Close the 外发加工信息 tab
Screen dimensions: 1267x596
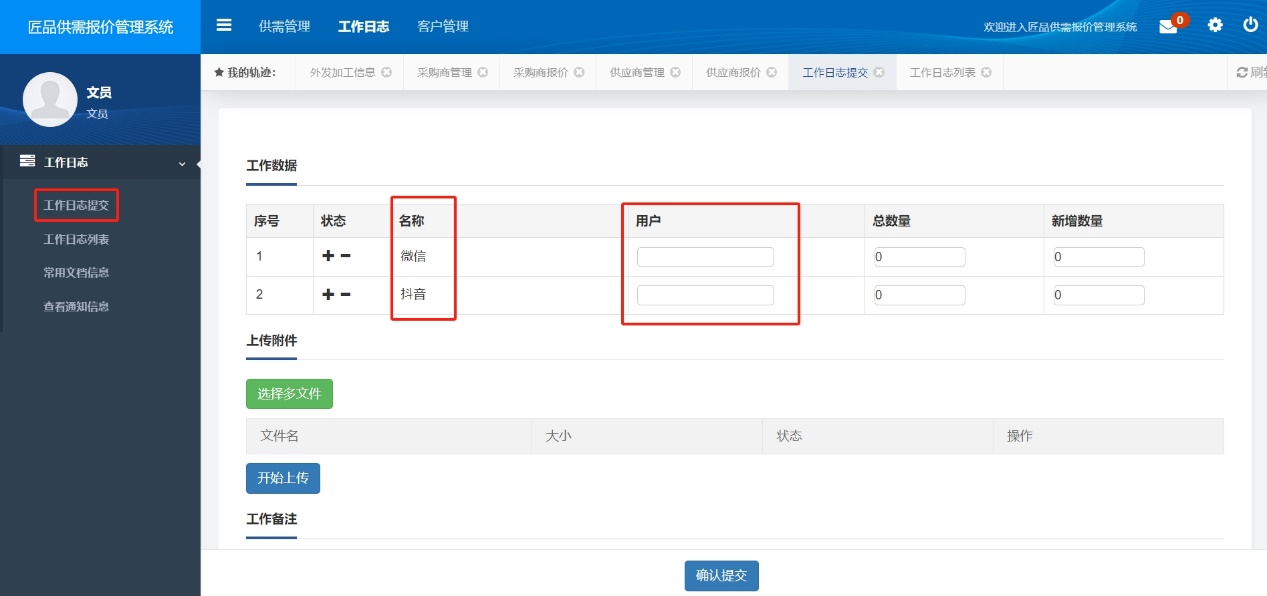tap(386, 73)
